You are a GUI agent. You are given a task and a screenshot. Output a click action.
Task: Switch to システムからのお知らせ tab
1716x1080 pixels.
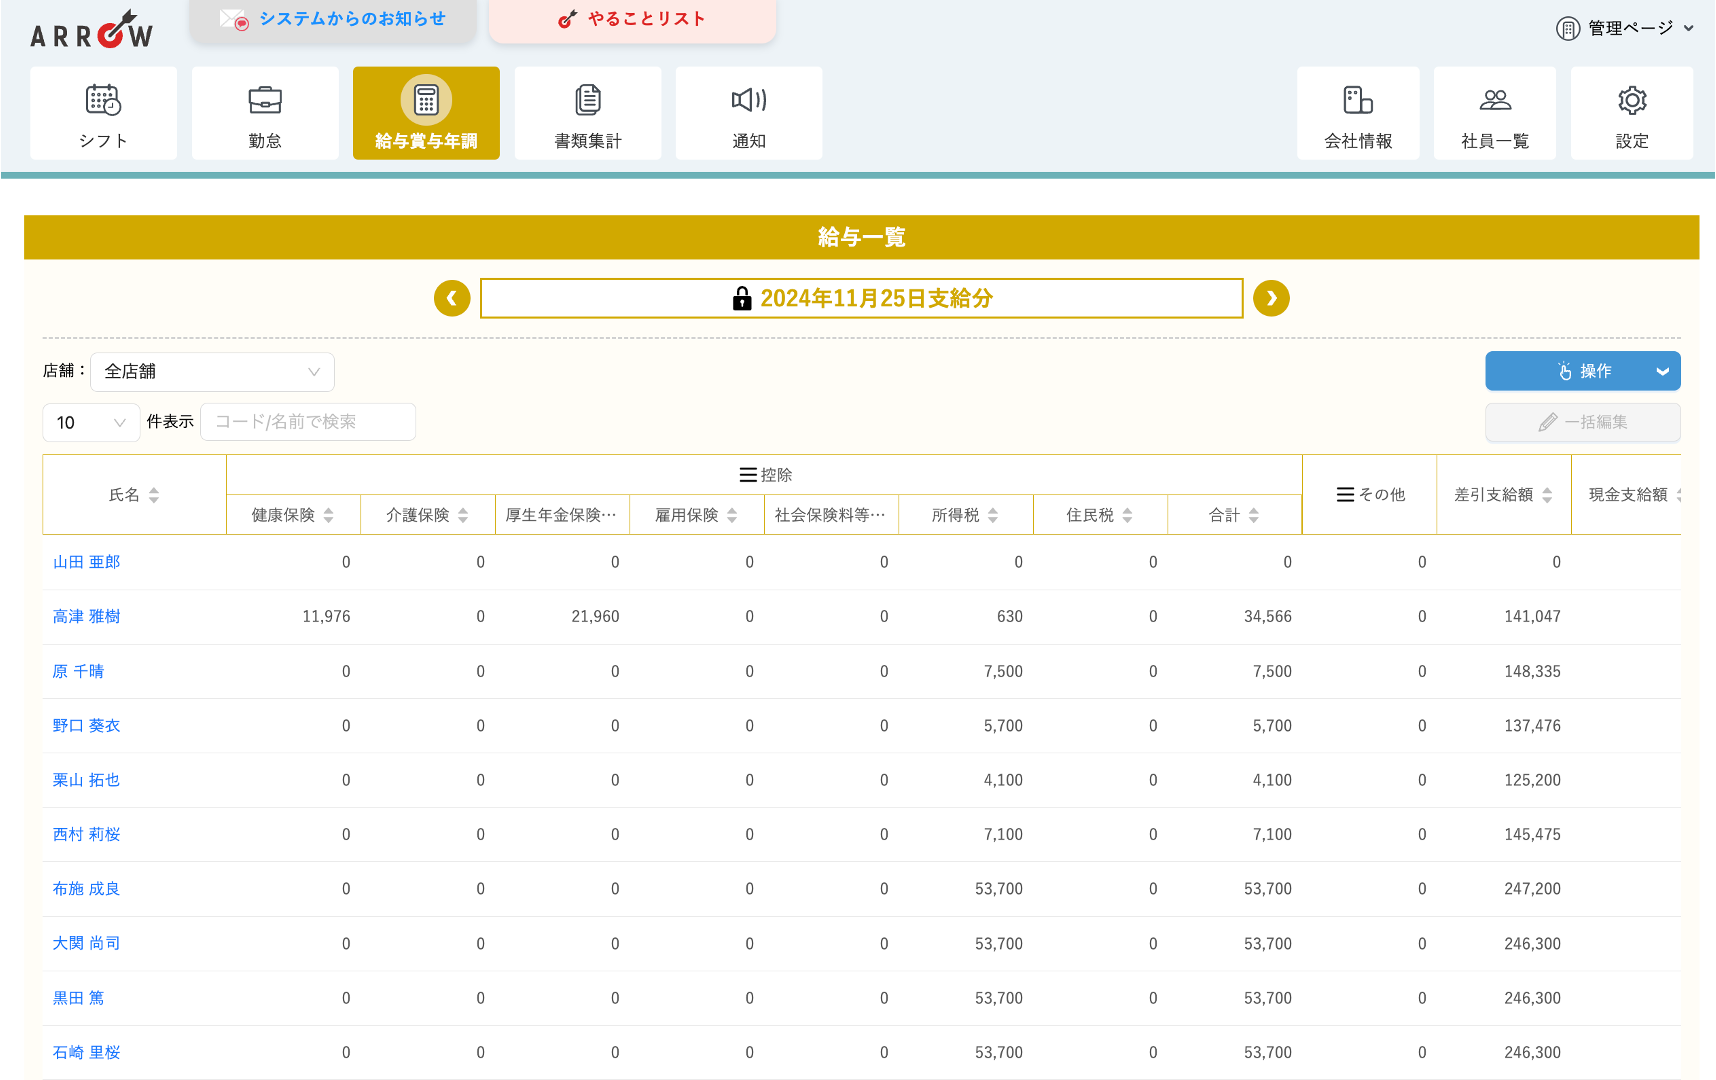(x=333, y=19)
